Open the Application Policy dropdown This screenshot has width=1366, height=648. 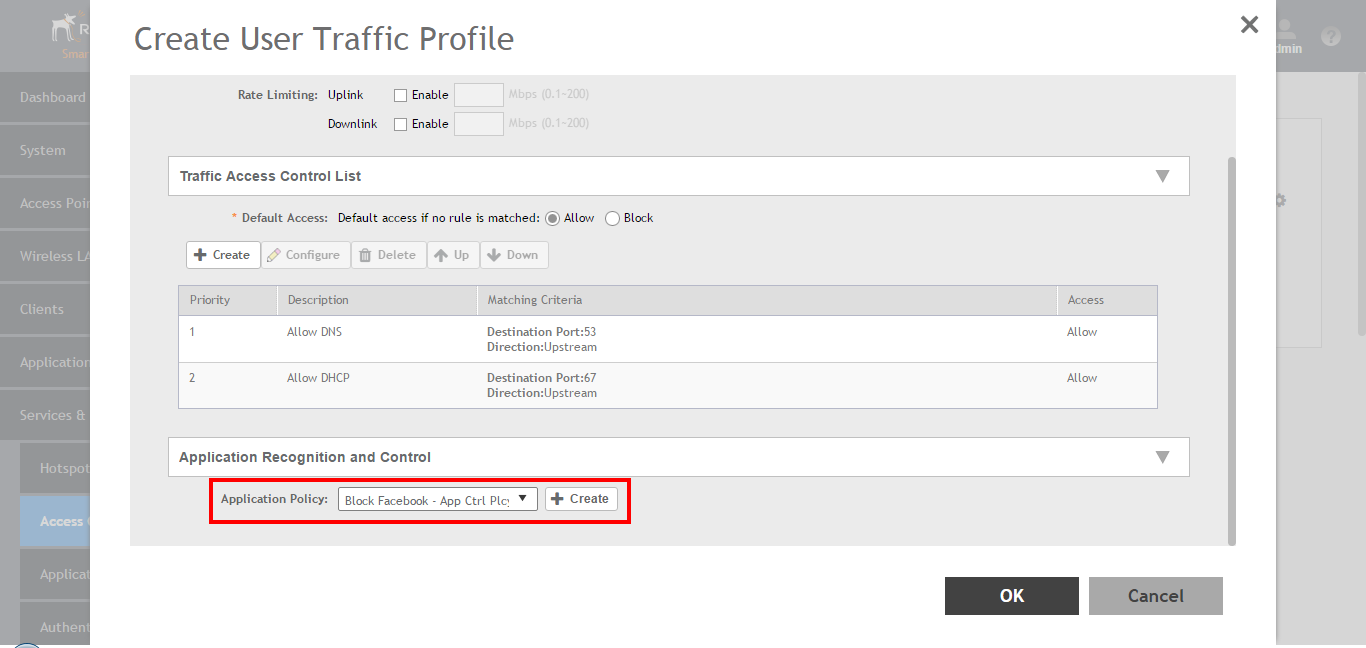437,499
